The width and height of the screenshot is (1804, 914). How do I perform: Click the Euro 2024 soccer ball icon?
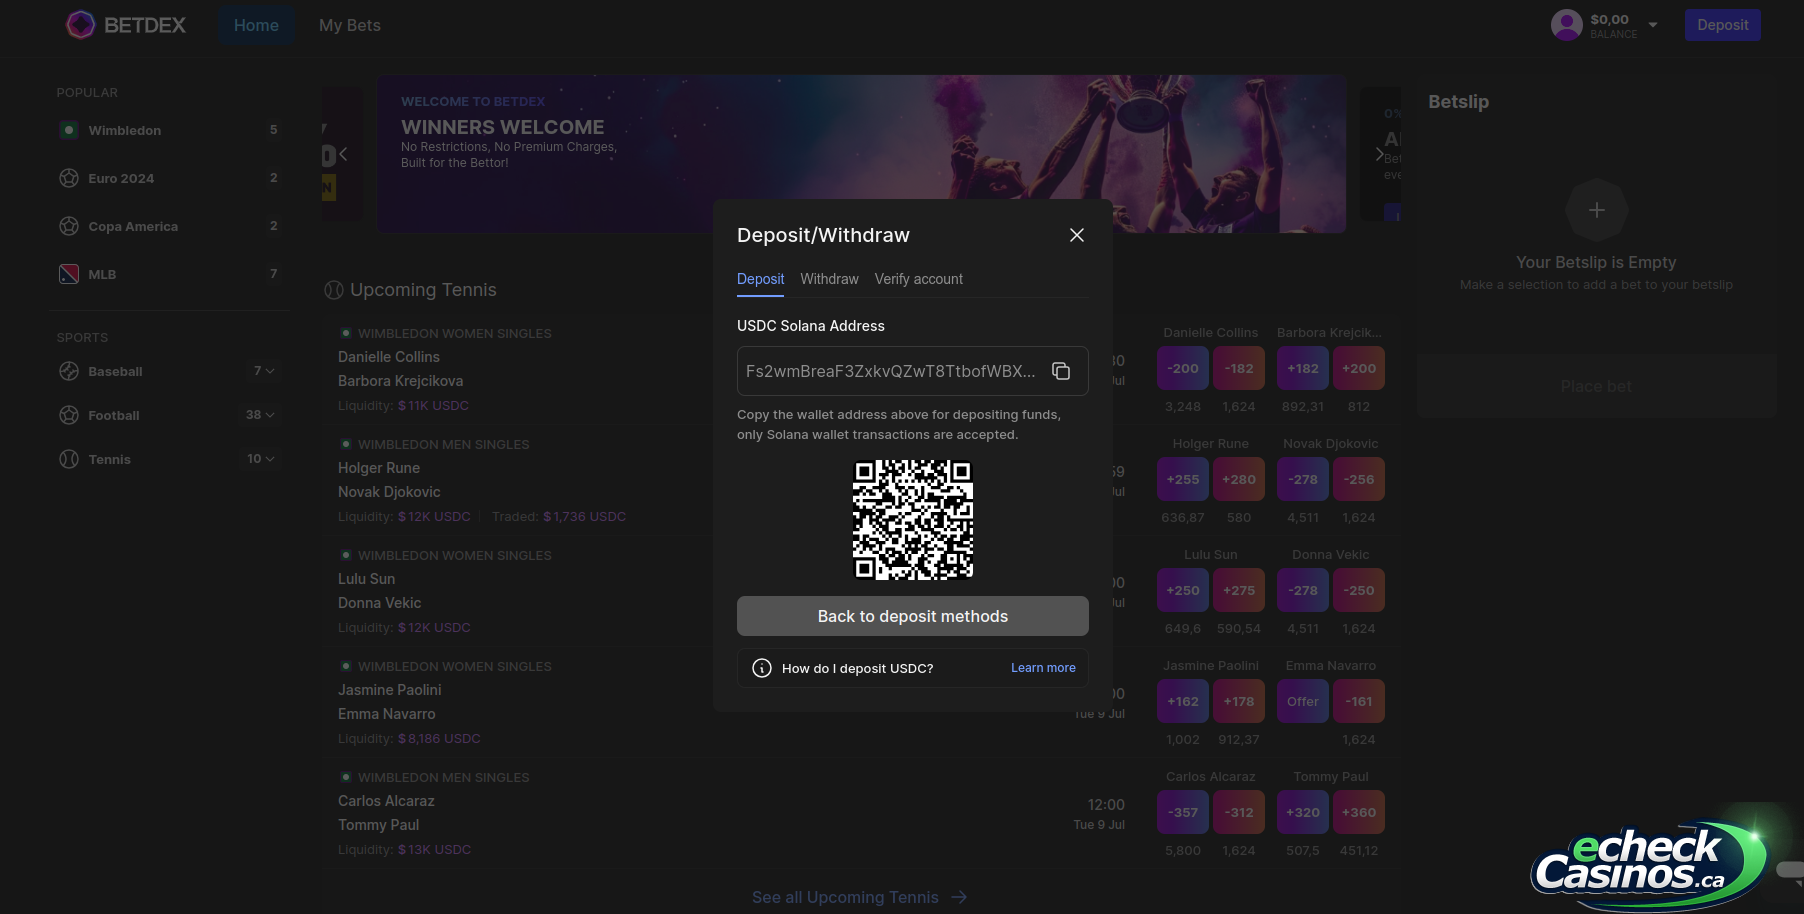click(69, 178)
